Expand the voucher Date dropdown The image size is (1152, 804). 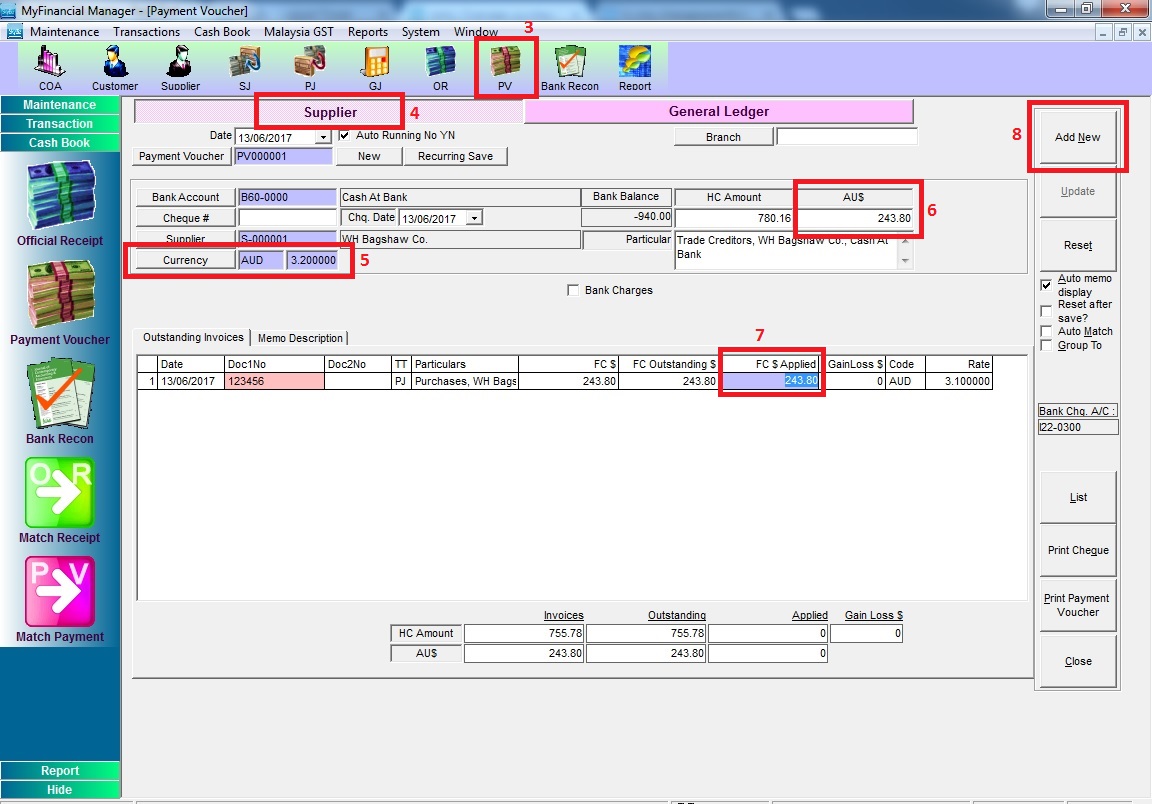(x=323, y=138)
